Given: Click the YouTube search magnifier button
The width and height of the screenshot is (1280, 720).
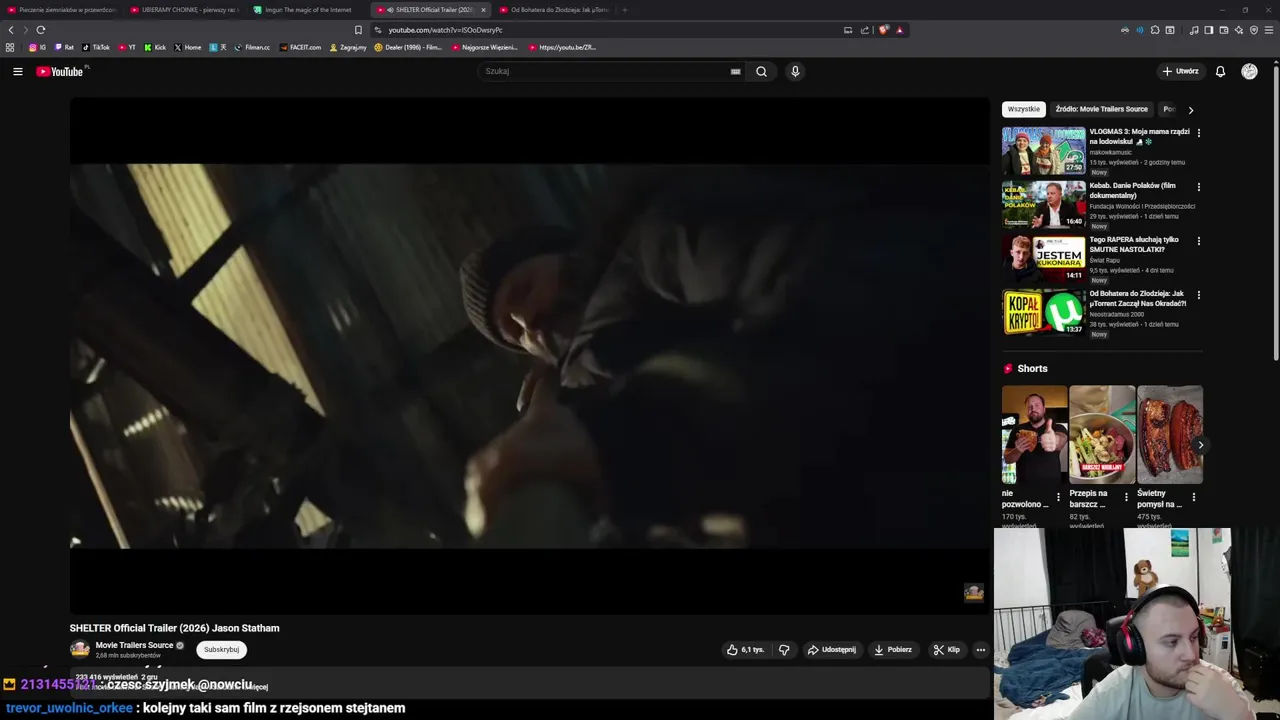Looking at the screenshot, I should pos(761,72).
